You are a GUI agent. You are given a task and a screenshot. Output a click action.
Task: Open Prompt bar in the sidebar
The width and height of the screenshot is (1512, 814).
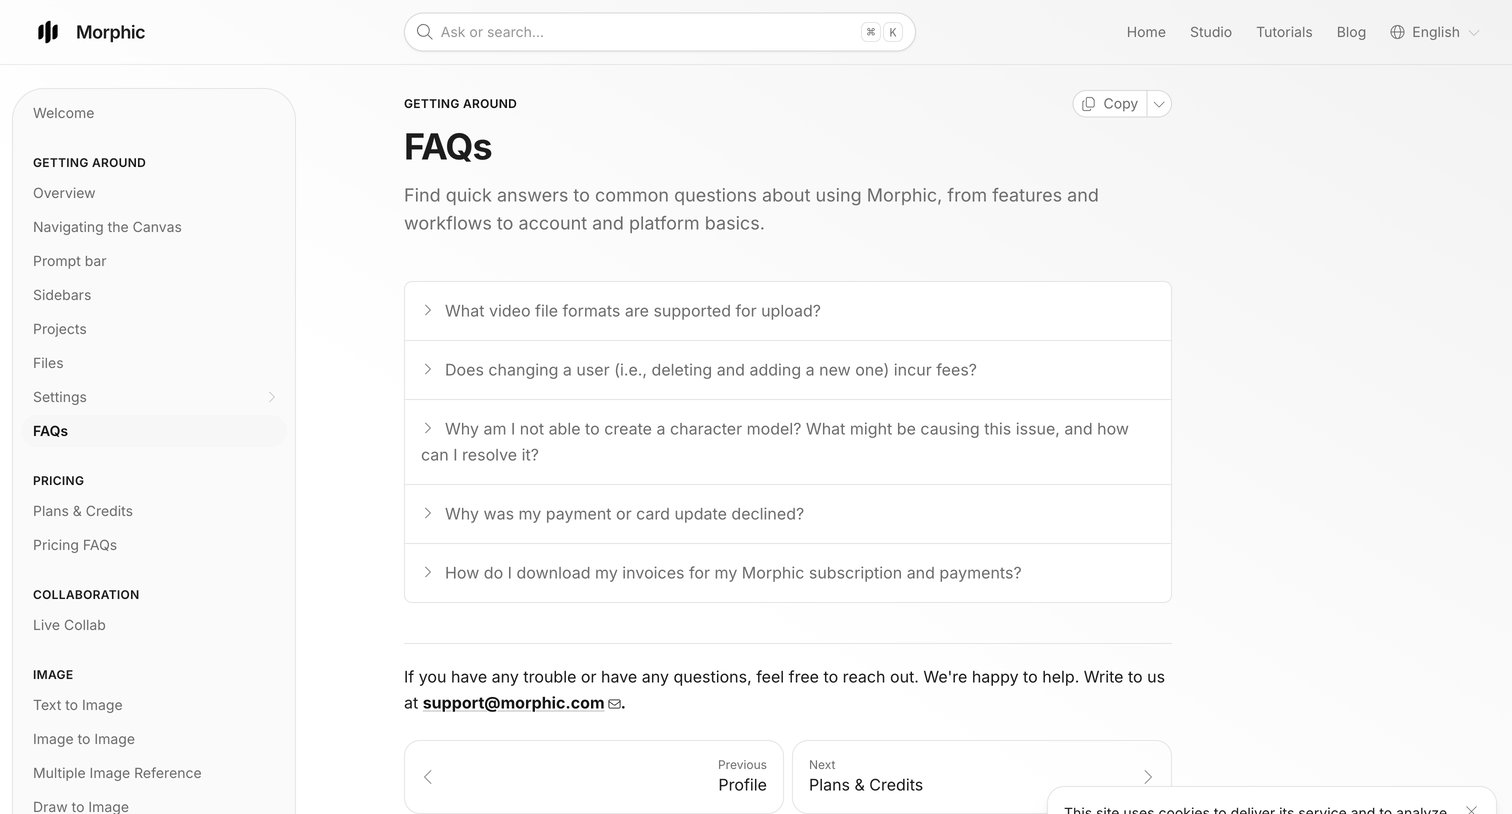[153, 261]
